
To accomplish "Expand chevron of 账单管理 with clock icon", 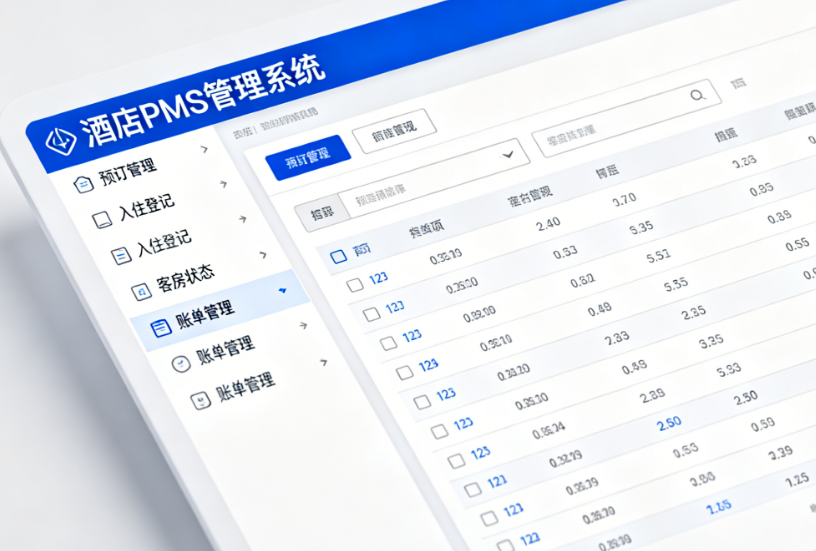I will [x=303, y=326].
